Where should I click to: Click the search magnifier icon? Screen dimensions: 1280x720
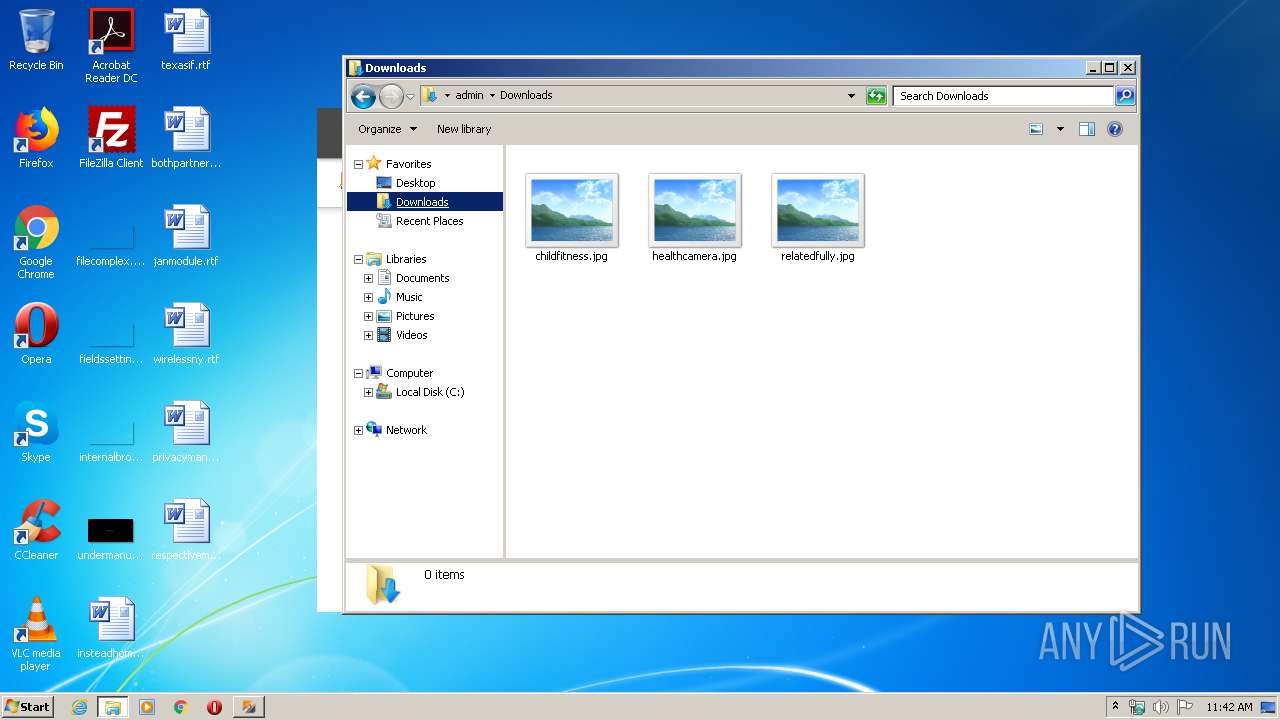(x=1125, y=96)
